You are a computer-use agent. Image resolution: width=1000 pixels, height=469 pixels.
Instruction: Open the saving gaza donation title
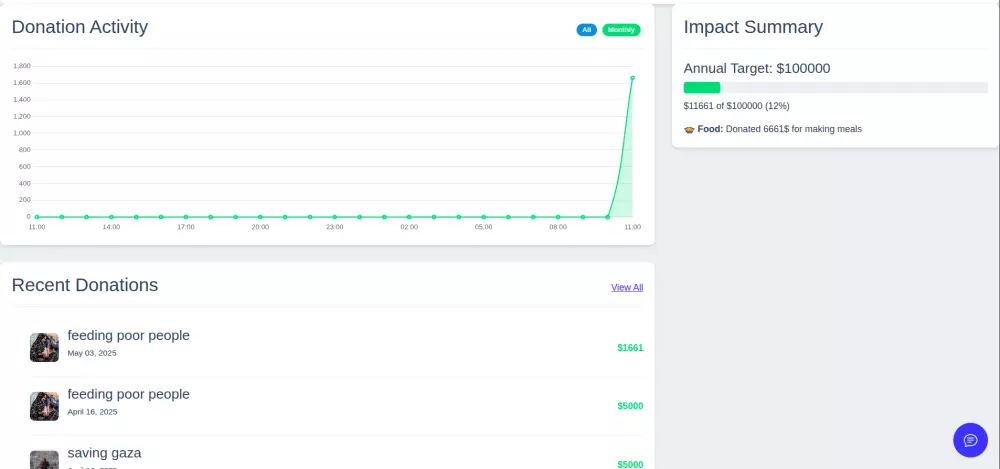[x=104, y=452]
